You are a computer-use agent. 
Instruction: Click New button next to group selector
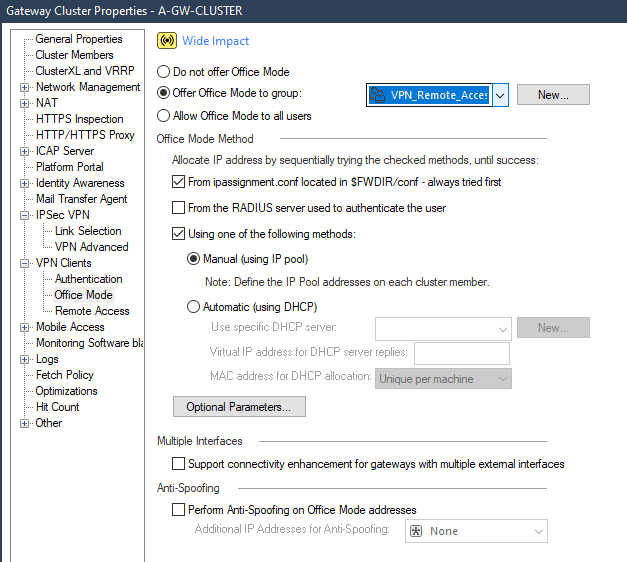(552, 95)
